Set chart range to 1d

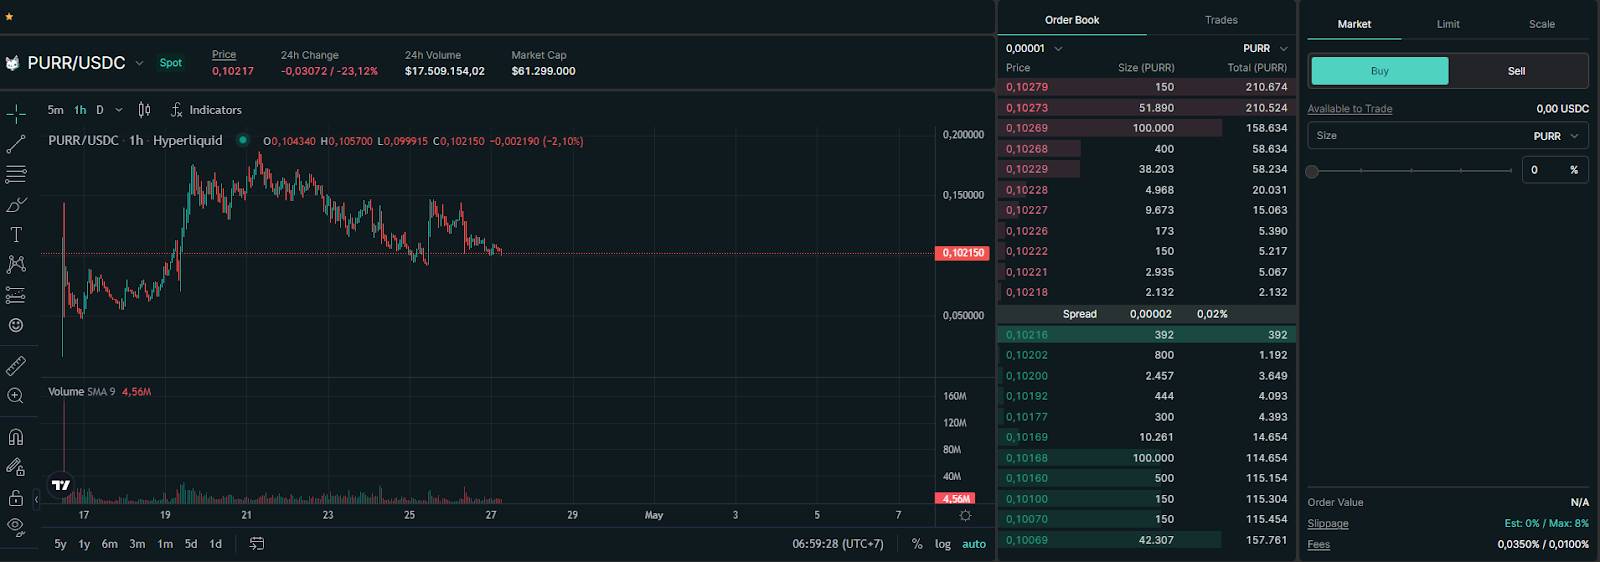click(x=216, y=544)
